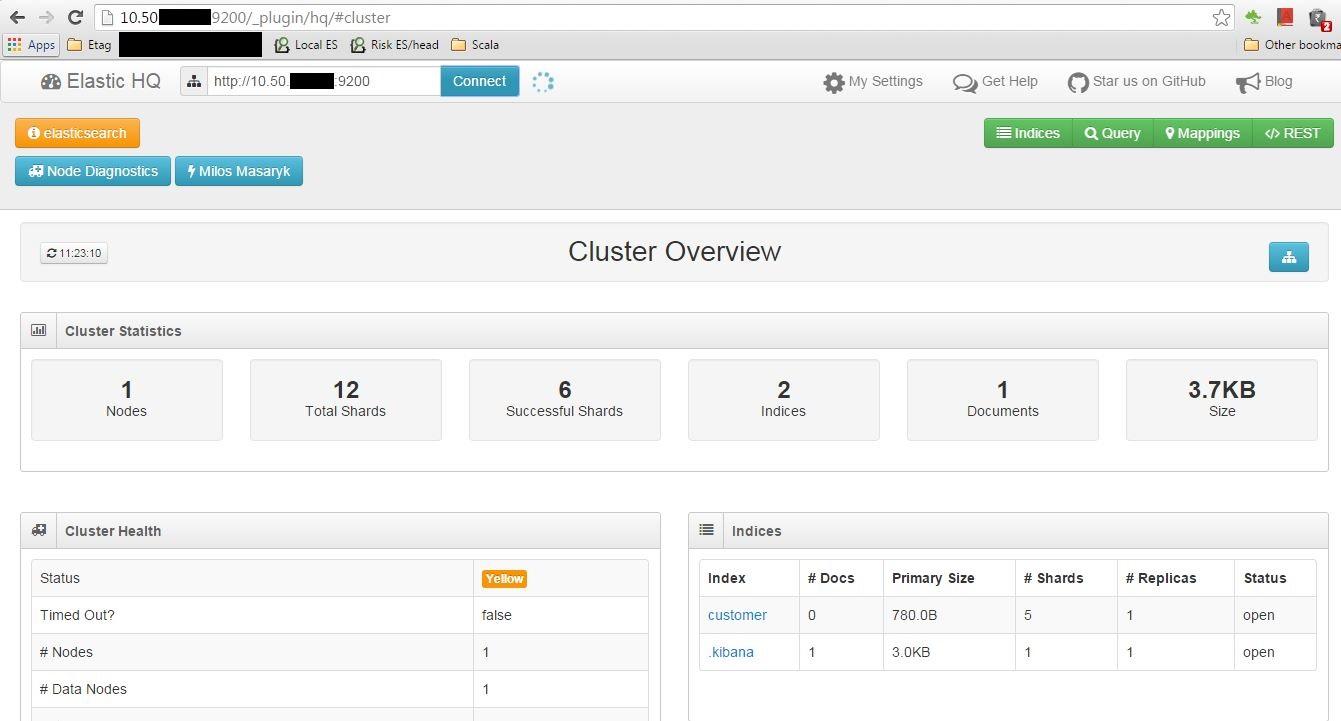Viewport: 1341px width, 721px height.
Task: Refresh cluster data using the 11:23:10 refresh button
Action: pos(73,253)
